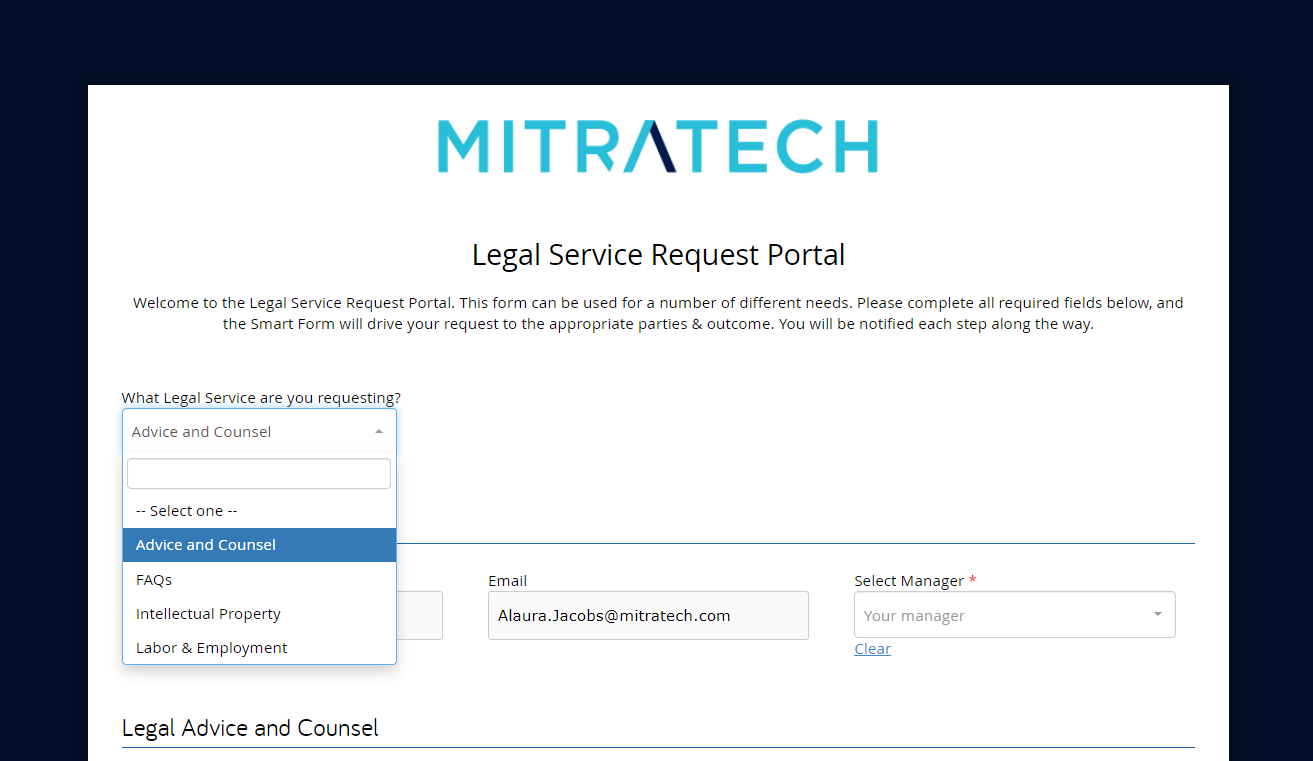Select "Intellectual Property" from the list
The width and height of the screenshot is (1313, 761).
pos(208,613)
